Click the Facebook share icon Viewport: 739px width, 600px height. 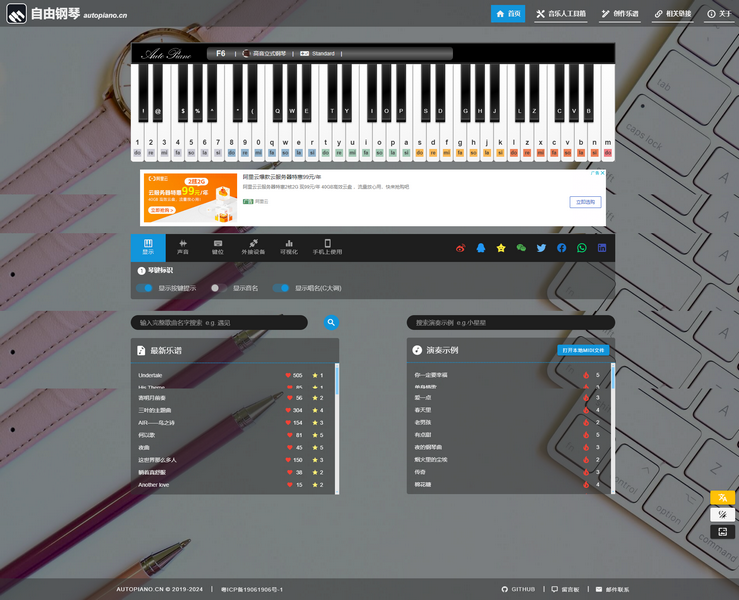(x=561, y=248)
